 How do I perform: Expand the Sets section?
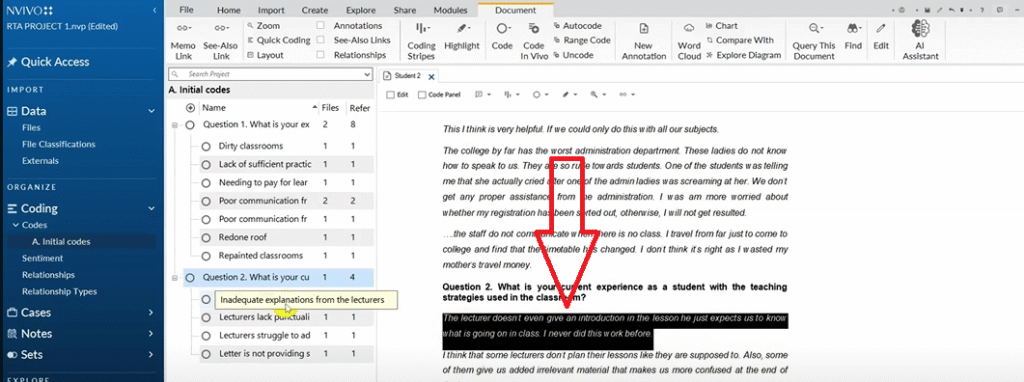click(152, 355)
